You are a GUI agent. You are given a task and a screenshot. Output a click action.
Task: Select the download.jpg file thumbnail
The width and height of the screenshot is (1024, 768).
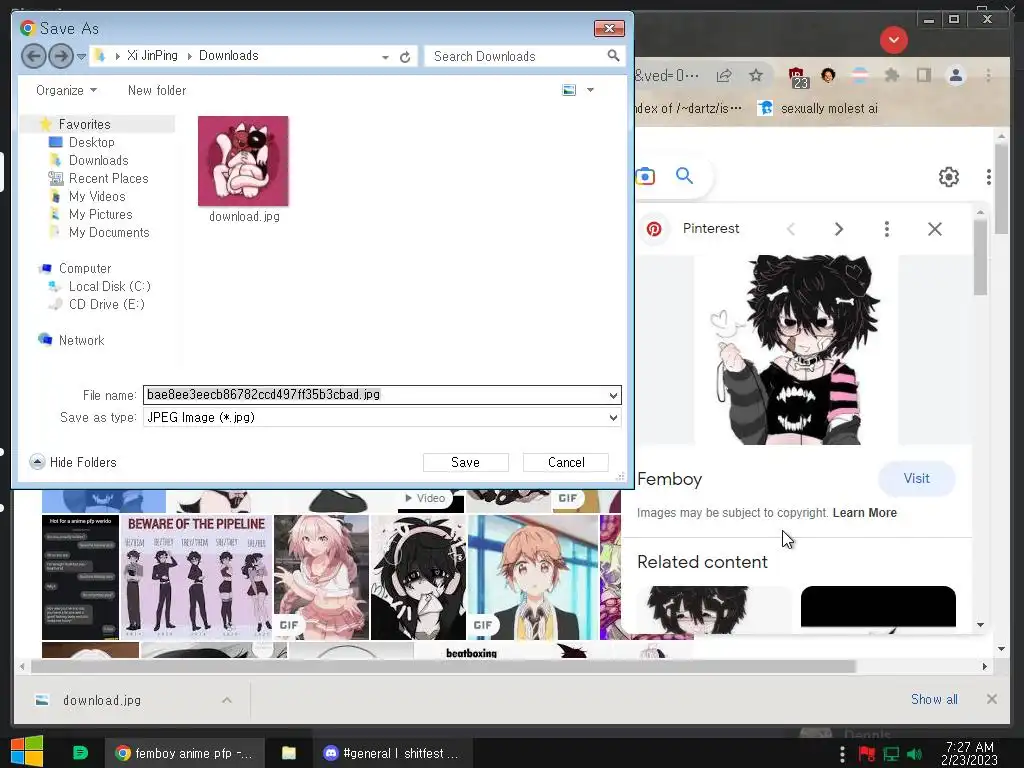click(x=244, y=161)
